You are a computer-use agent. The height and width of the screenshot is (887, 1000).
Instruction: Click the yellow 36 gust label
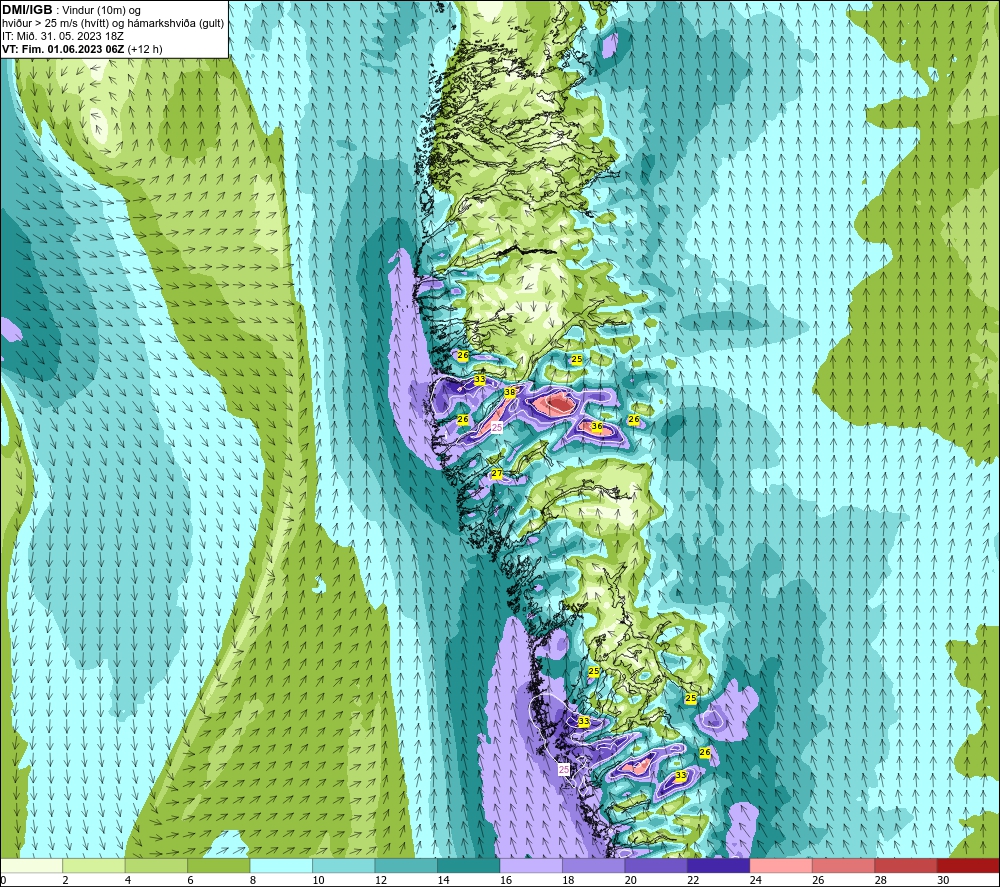(x=597, y=427)
